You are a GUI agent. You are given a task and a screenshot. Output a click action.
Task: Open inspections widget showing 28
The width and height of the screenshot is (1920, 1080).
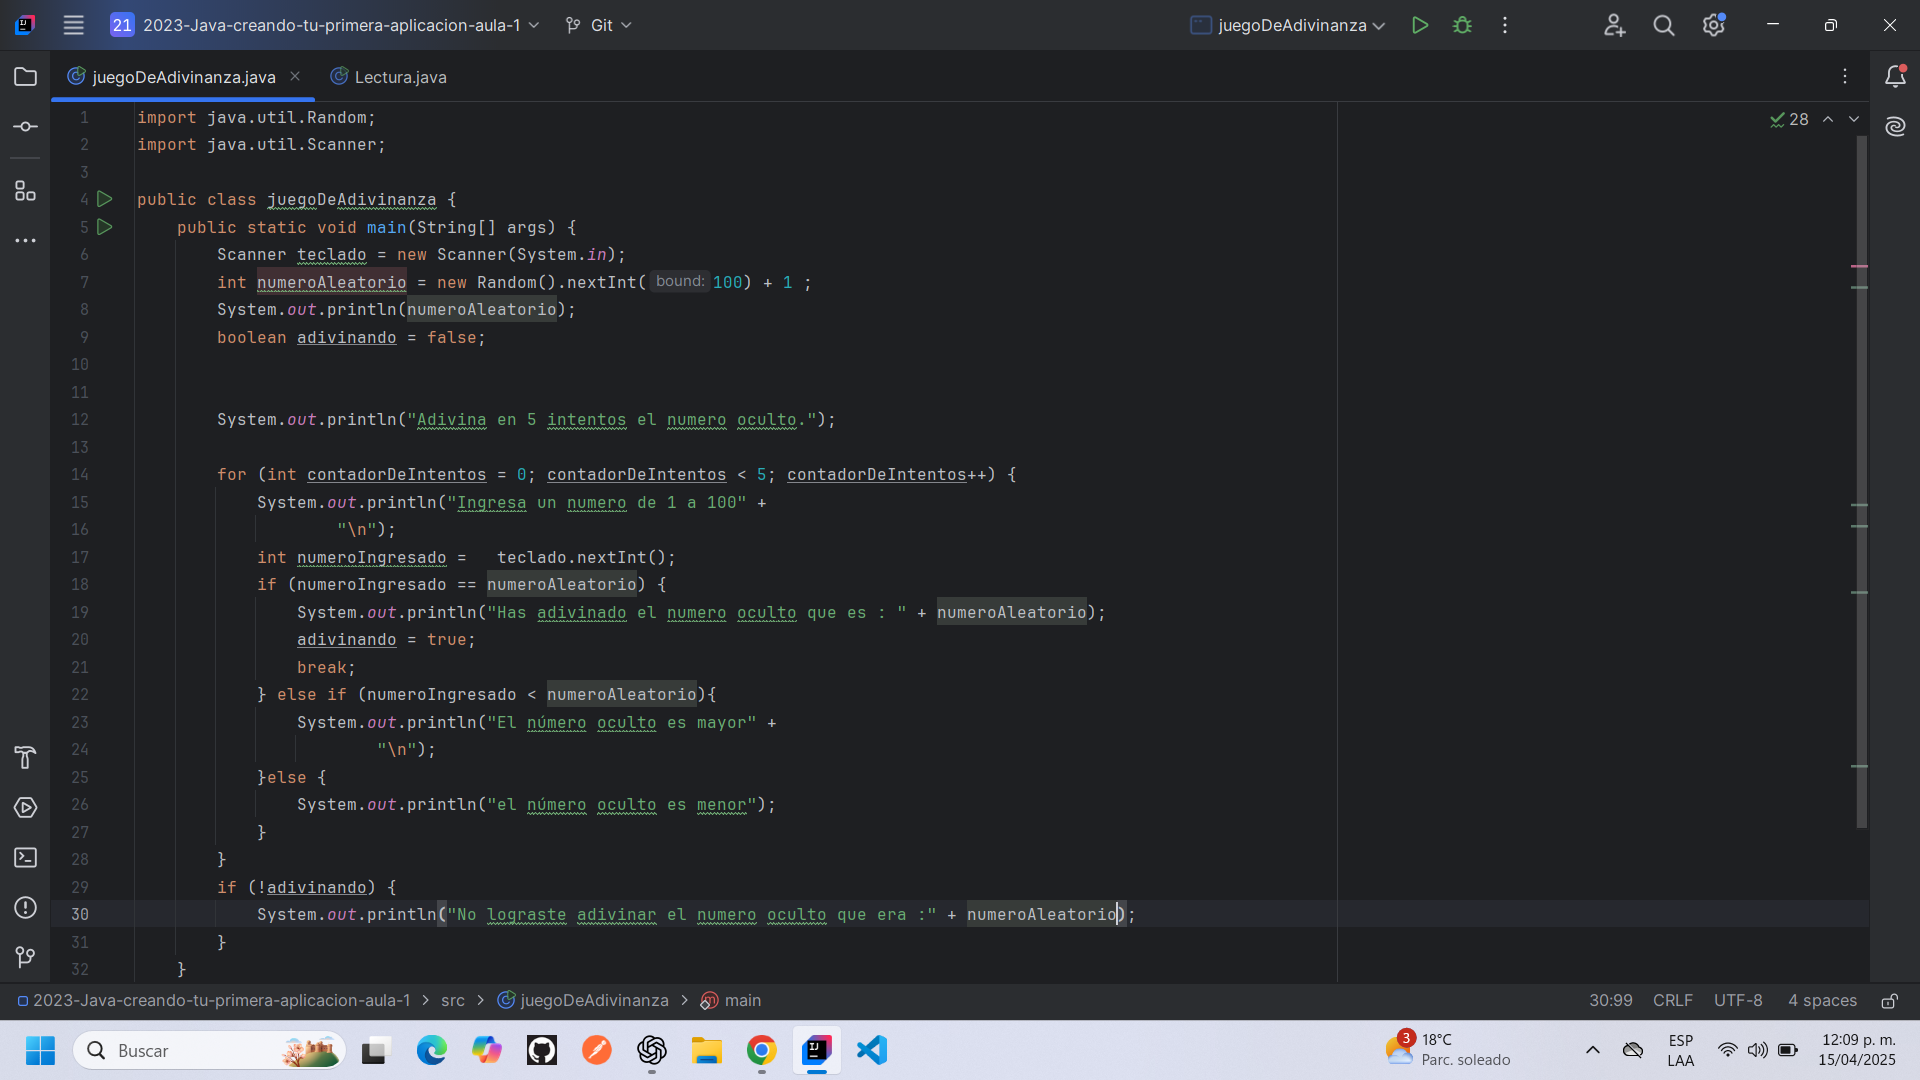[1789, 119]
